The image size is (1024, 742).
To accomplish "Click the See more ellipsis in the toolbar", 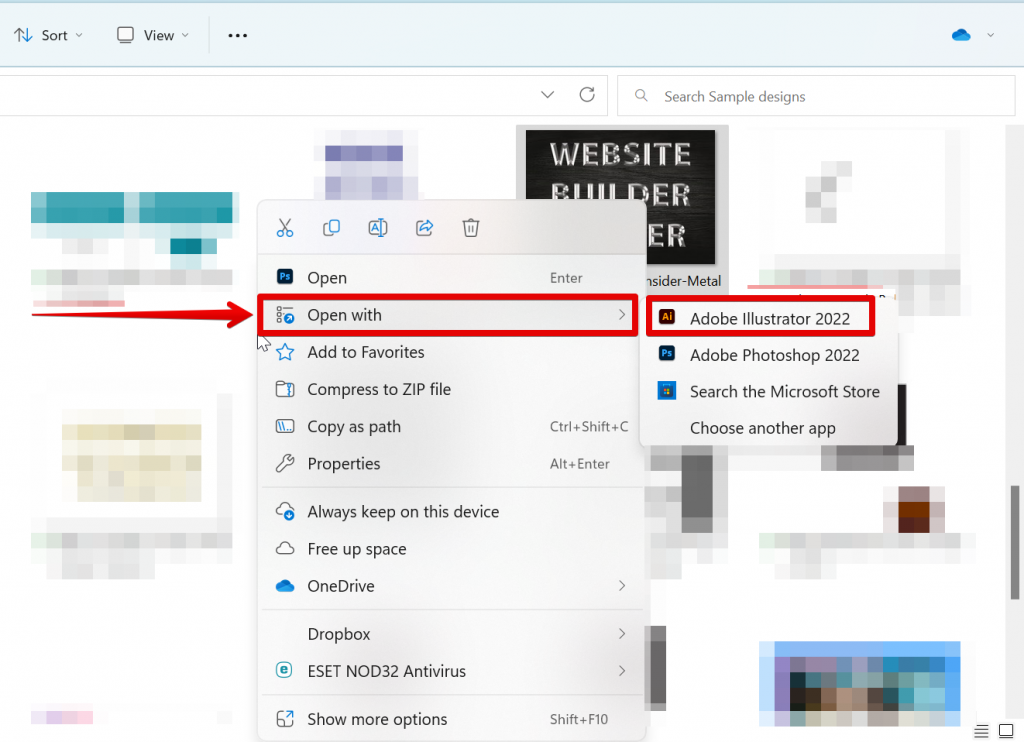I will tap(237, 34).
